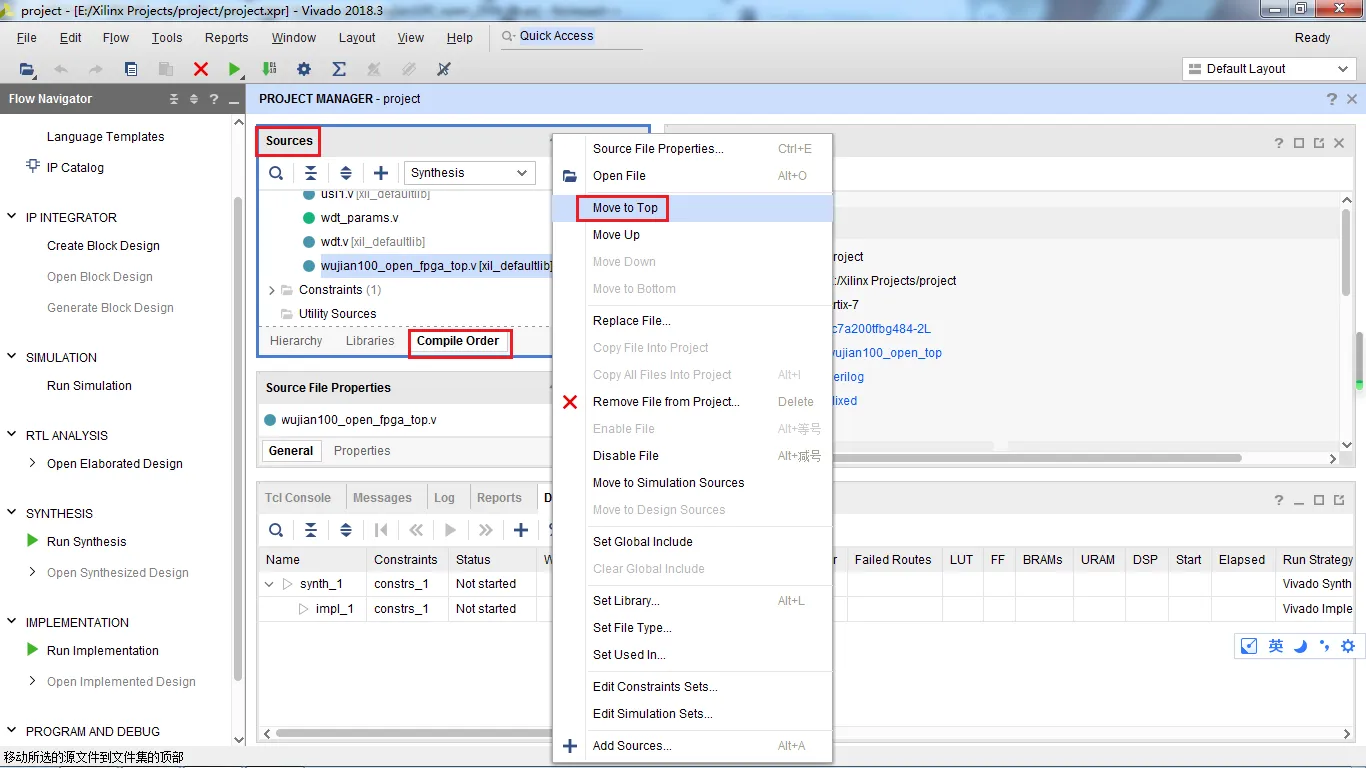The image size is (1366, 768).
Task: Select Utility Sources in Sources tree
Action: pos(337,314)
